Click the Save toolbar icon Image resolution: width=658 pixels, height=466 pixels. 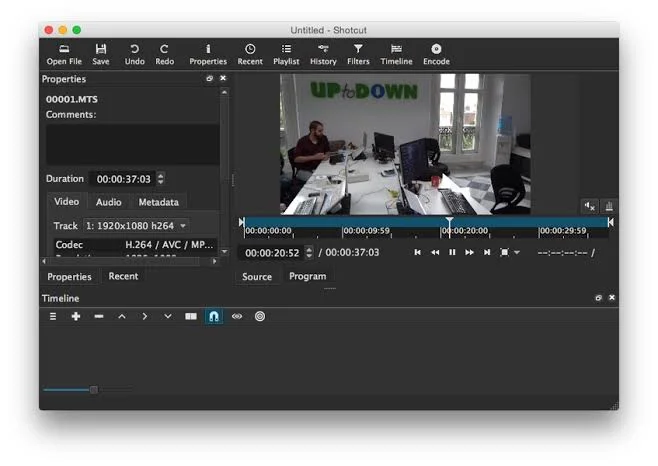(x=101, y=53)
